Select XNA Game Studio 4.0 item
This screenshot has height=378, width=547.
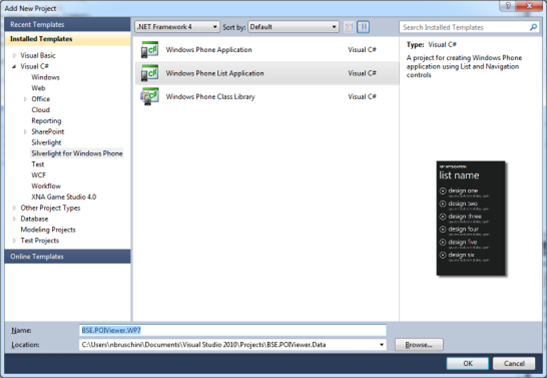pyautogui.click(x=63, y=197)
